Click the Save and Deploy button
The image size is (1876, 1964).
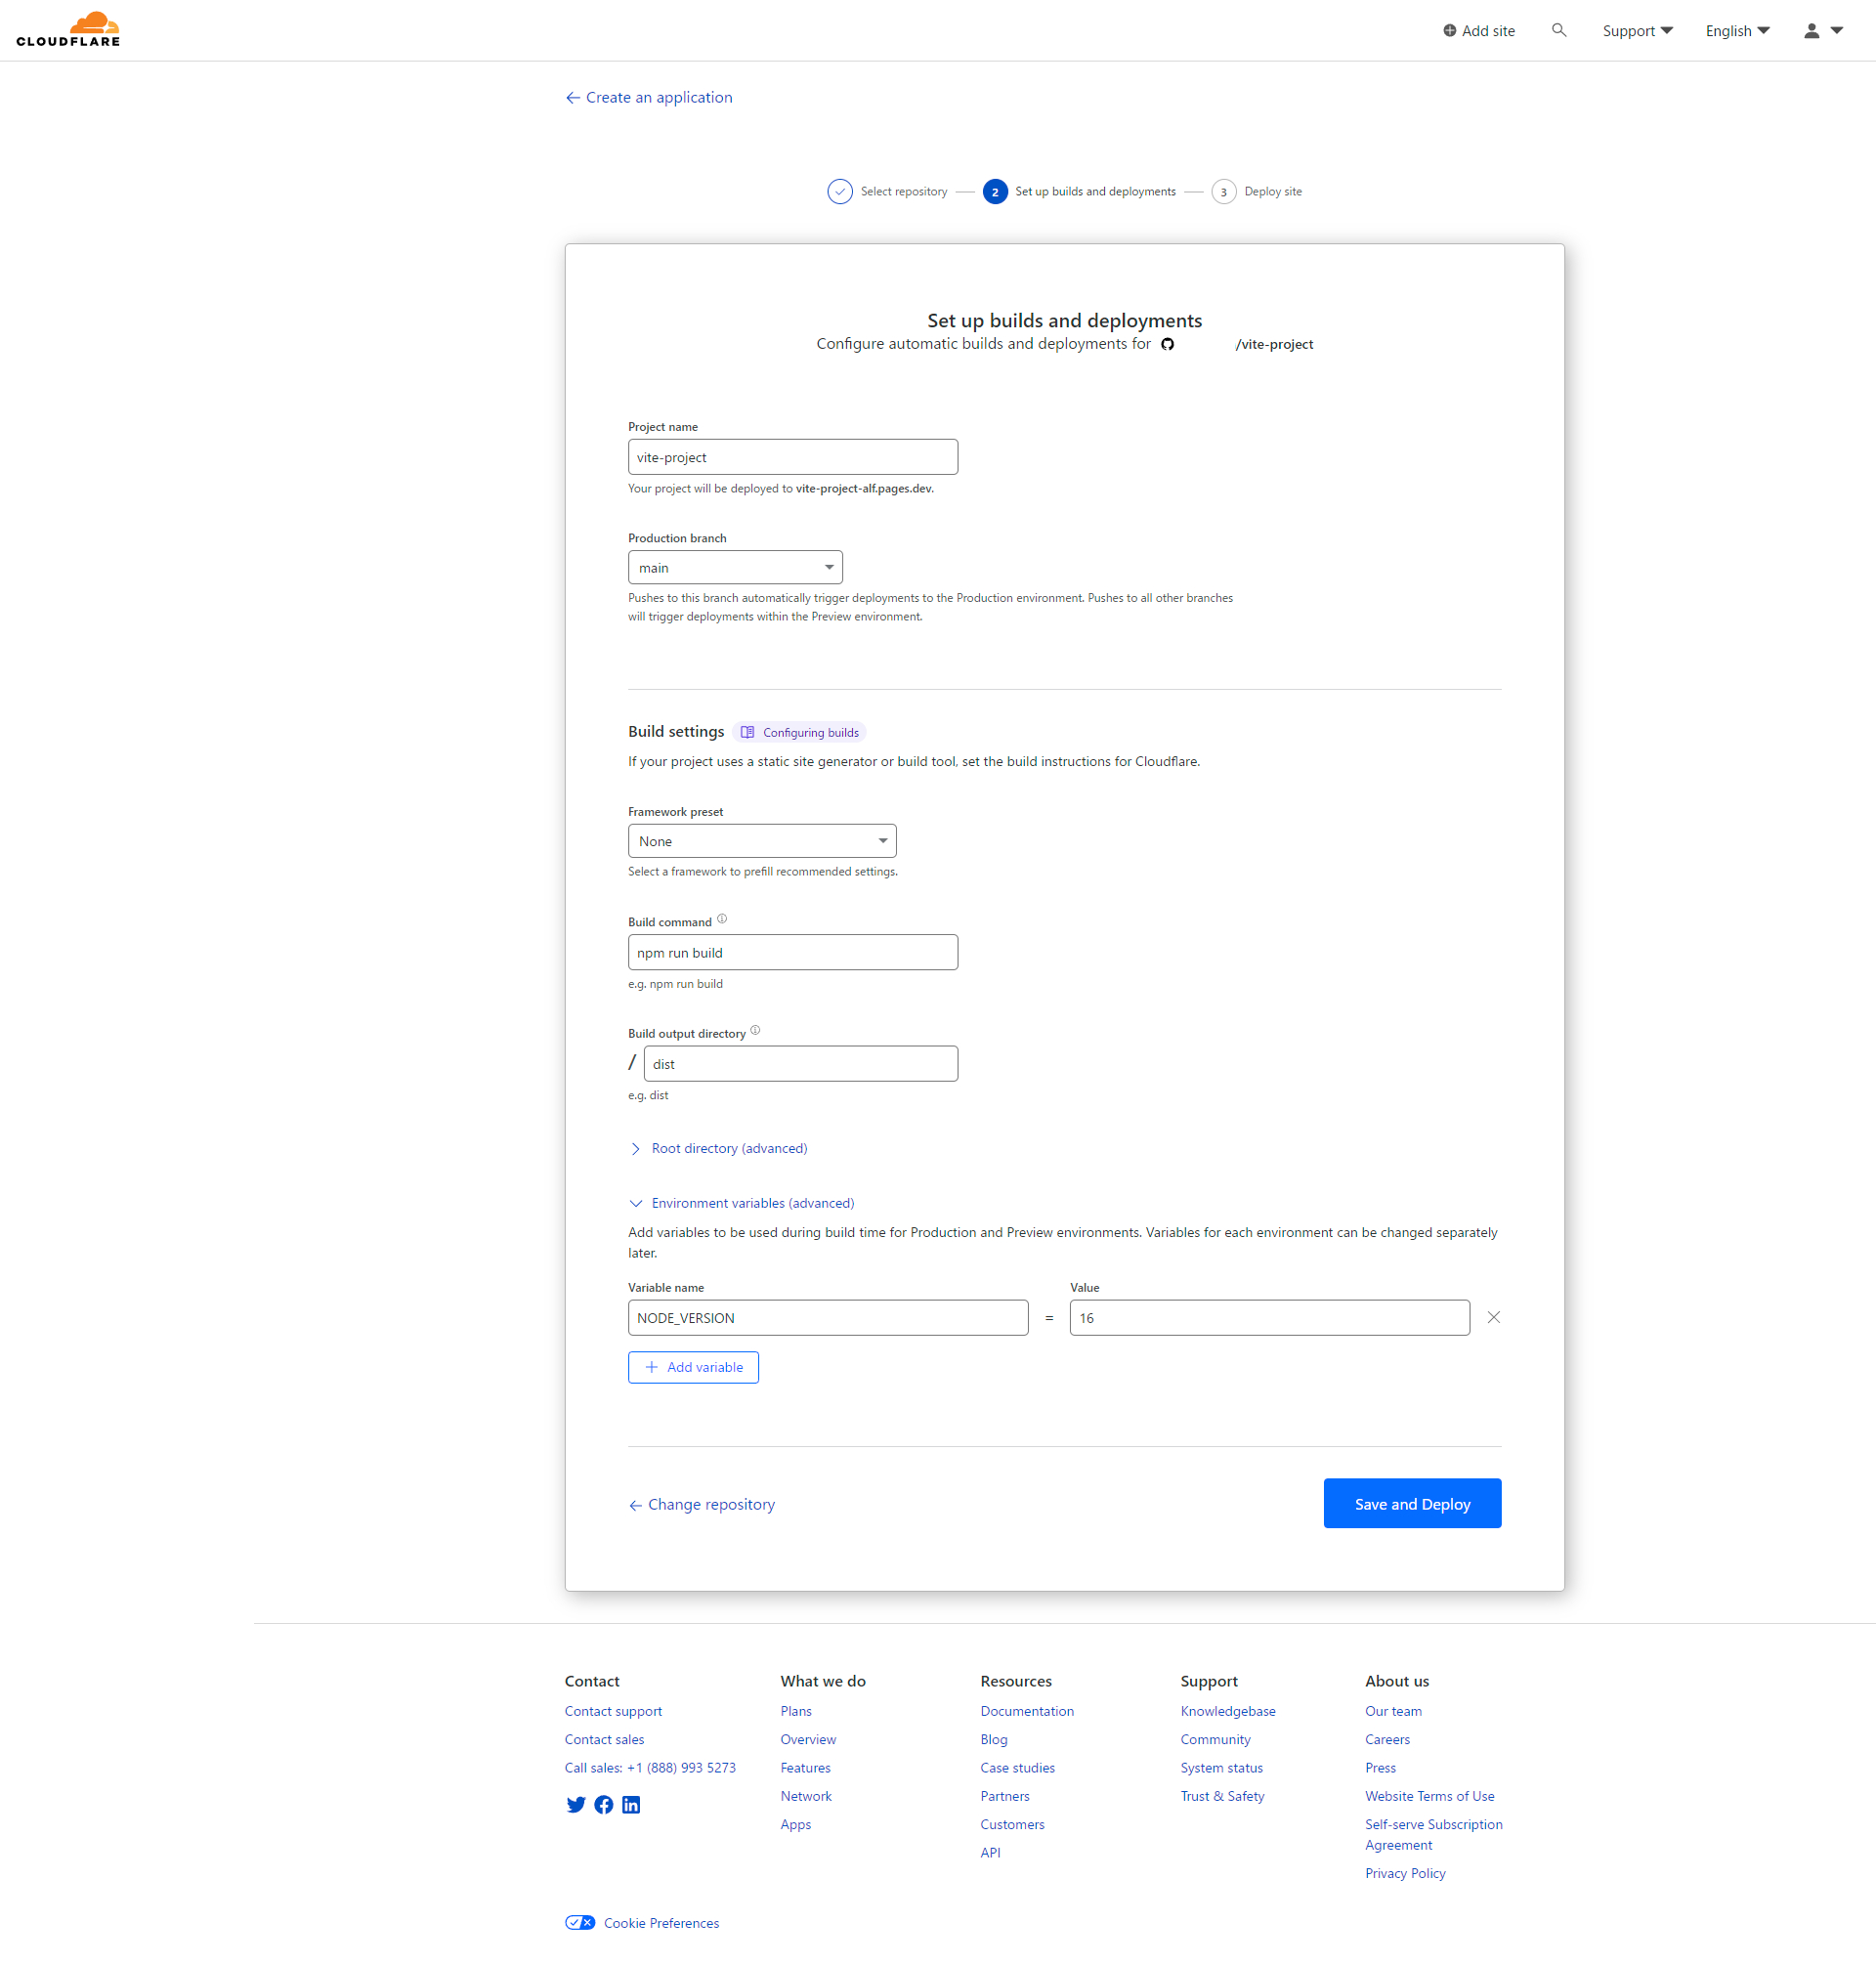click(1412, 1503)
